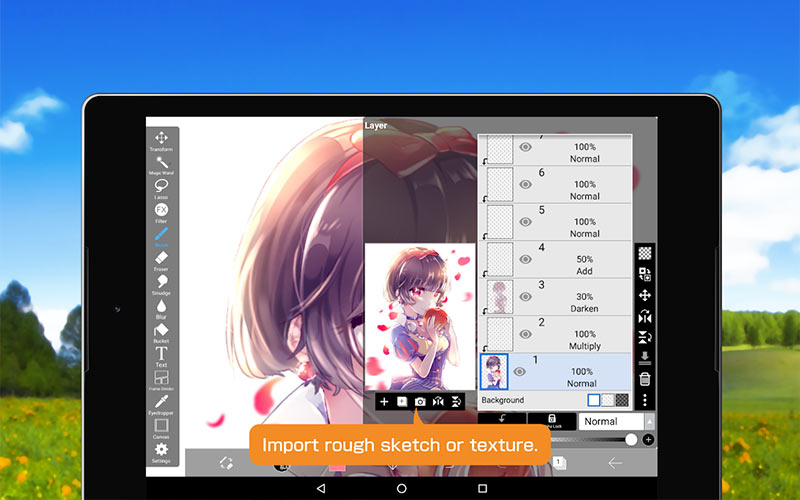
Task: Select layer 1 by its thumbnail
Action: pyautogui.click(x=494, y=372)
